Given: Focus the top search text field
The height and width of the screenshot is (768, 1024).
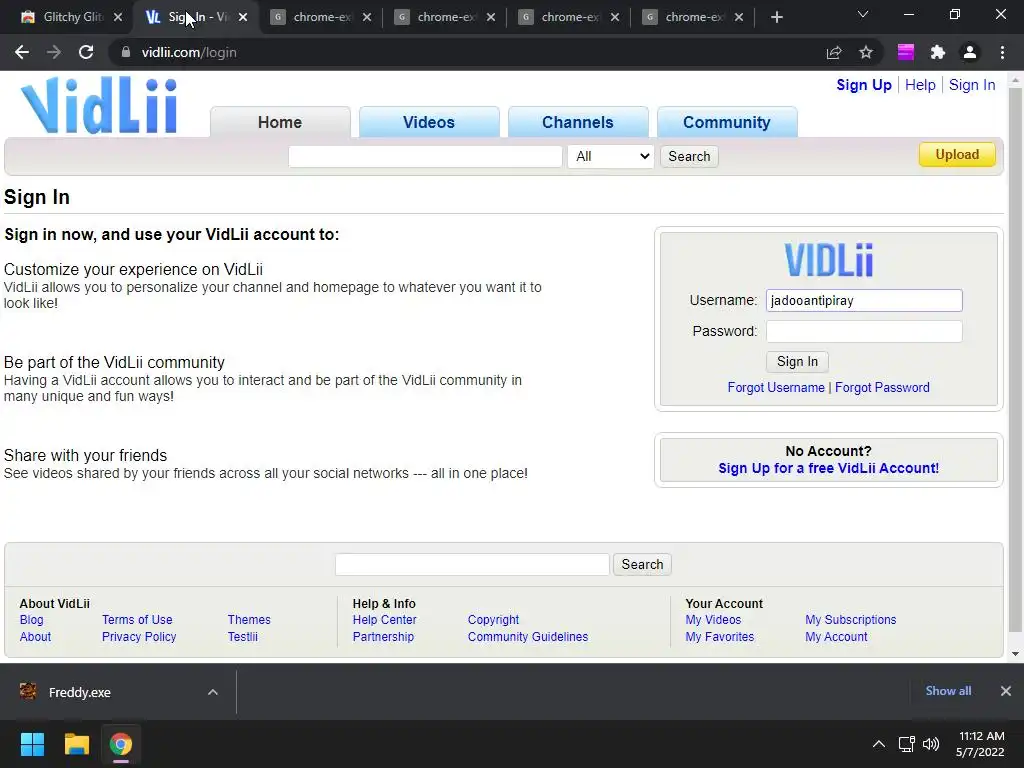Looking at the screenshot, I should pos(425,156).
